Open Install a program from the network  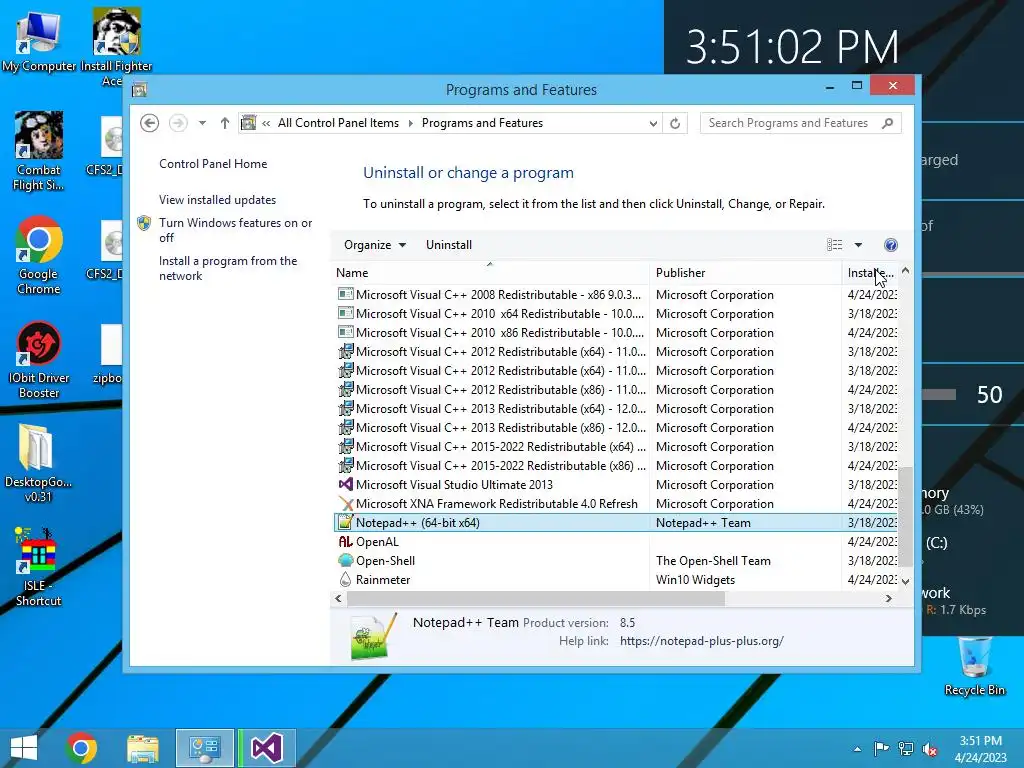[x=228, y=268]
